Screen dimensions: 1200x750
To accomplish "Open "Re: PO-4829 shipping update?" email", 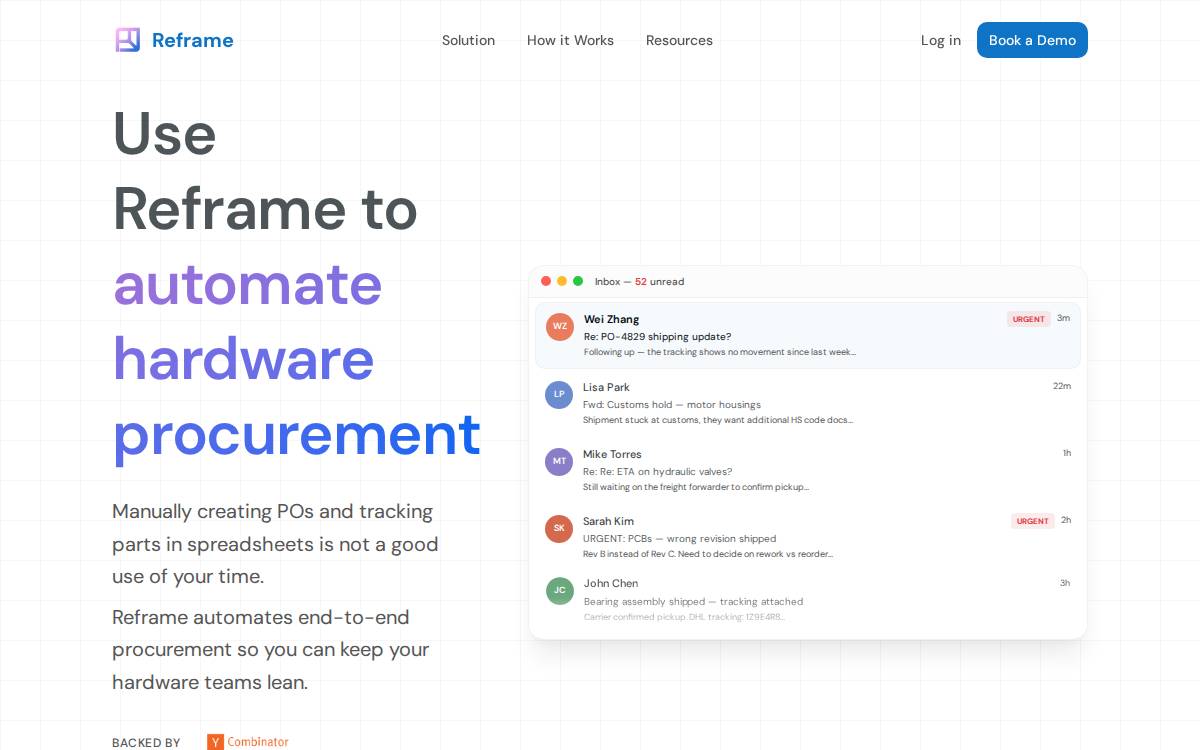I will coord(657,337).
